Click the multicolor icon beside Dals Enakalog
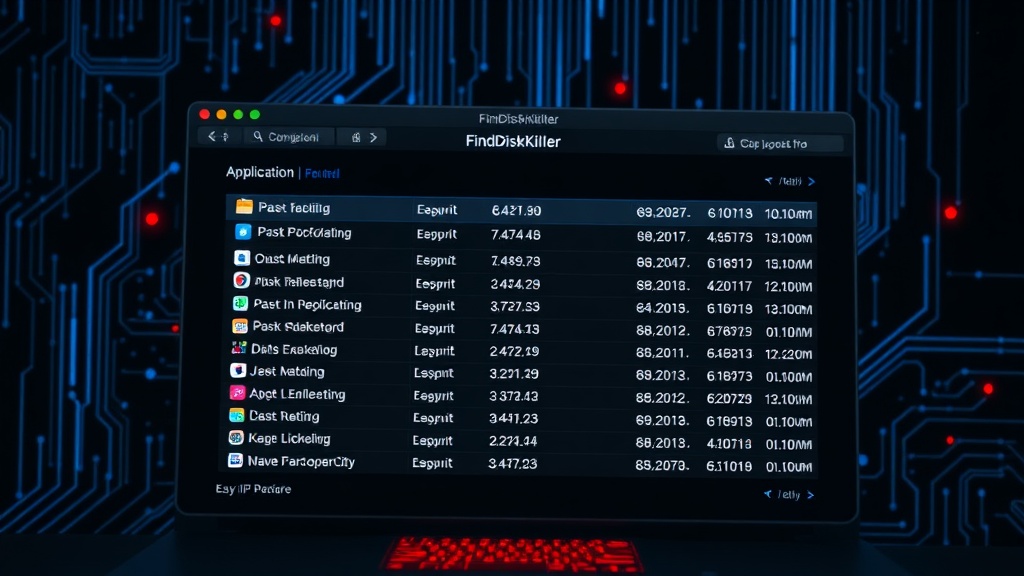 pos(239,348)
